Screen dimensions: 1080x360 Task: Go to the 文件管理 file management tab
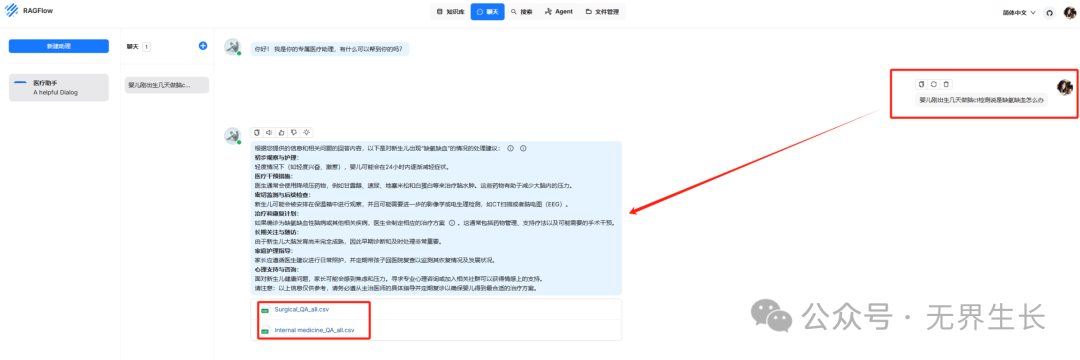602,12
